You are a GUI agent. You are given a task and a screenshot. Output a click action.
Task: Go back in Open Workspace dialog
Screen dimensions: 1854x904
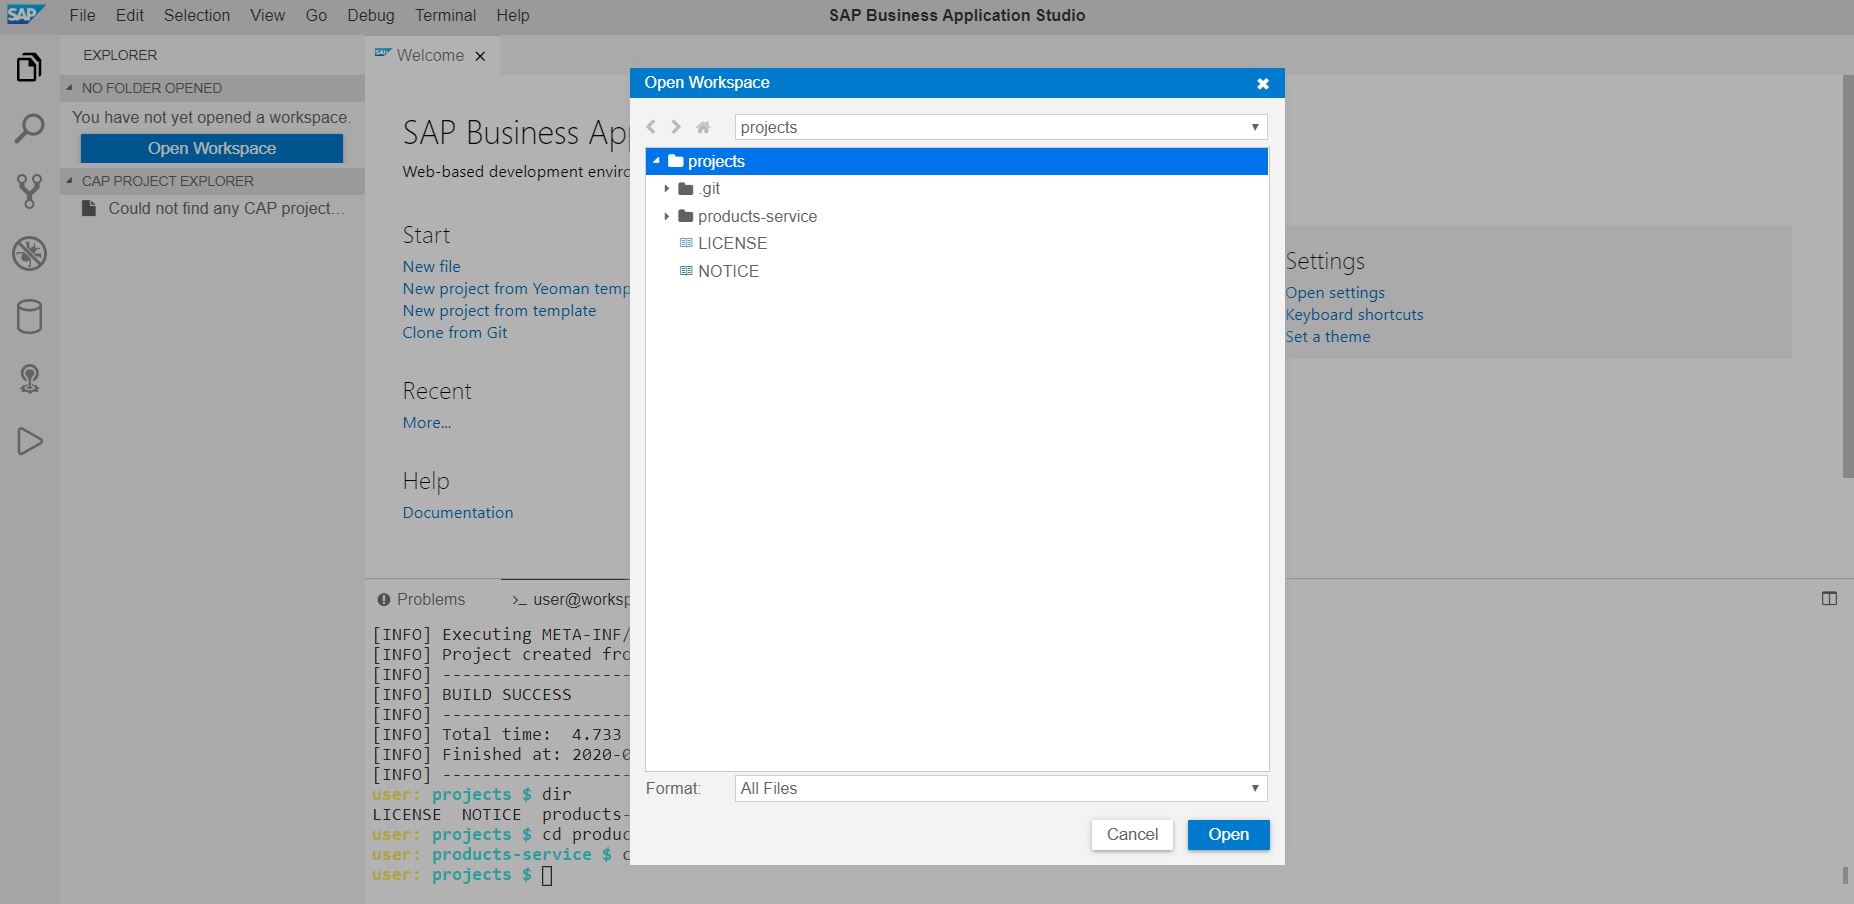(651, 127)
